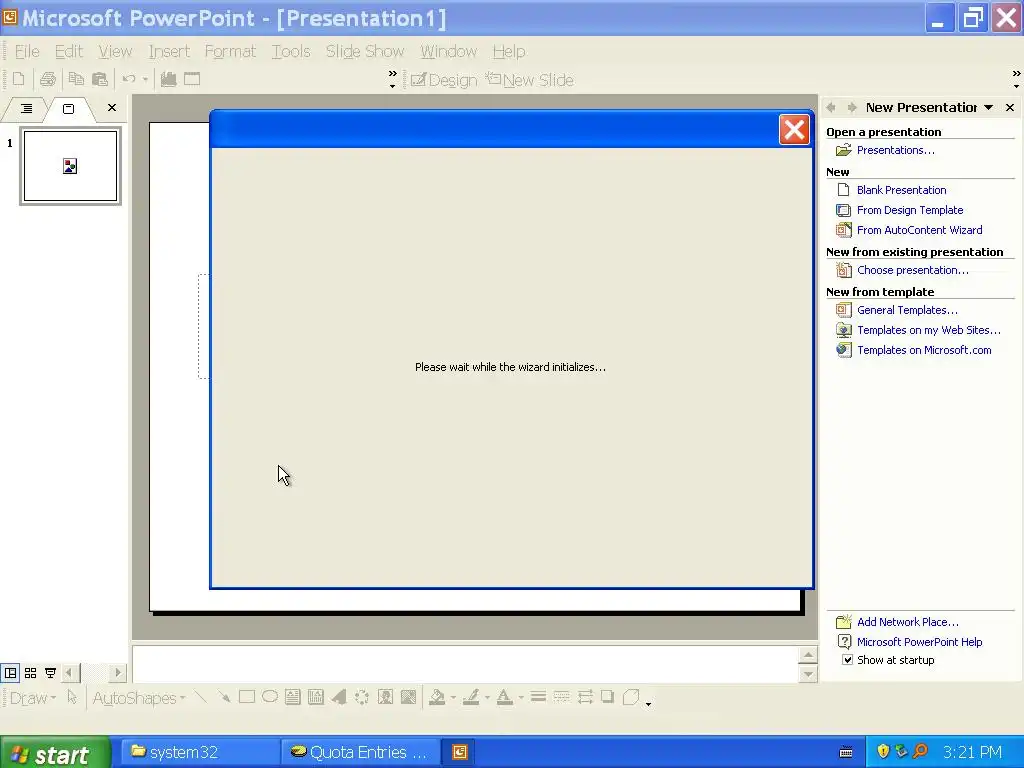
Task: Expand the Fill Color dropdown arrow
Action: [x=453, y=698]
